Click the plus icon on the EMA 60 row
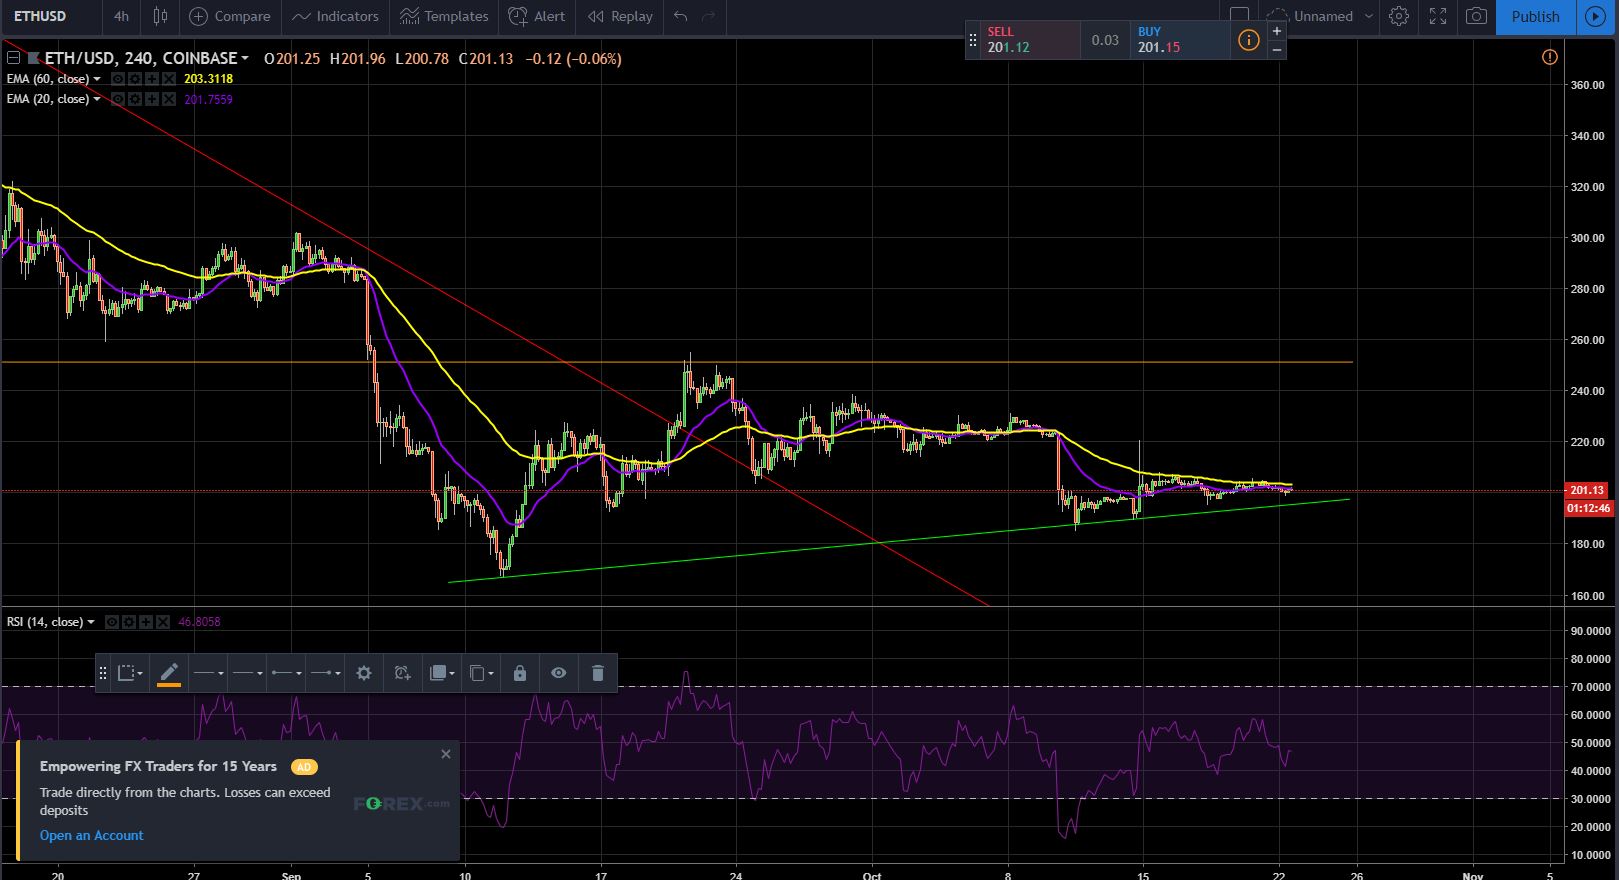Screen dimensions: 1619x880 (152, 79)
